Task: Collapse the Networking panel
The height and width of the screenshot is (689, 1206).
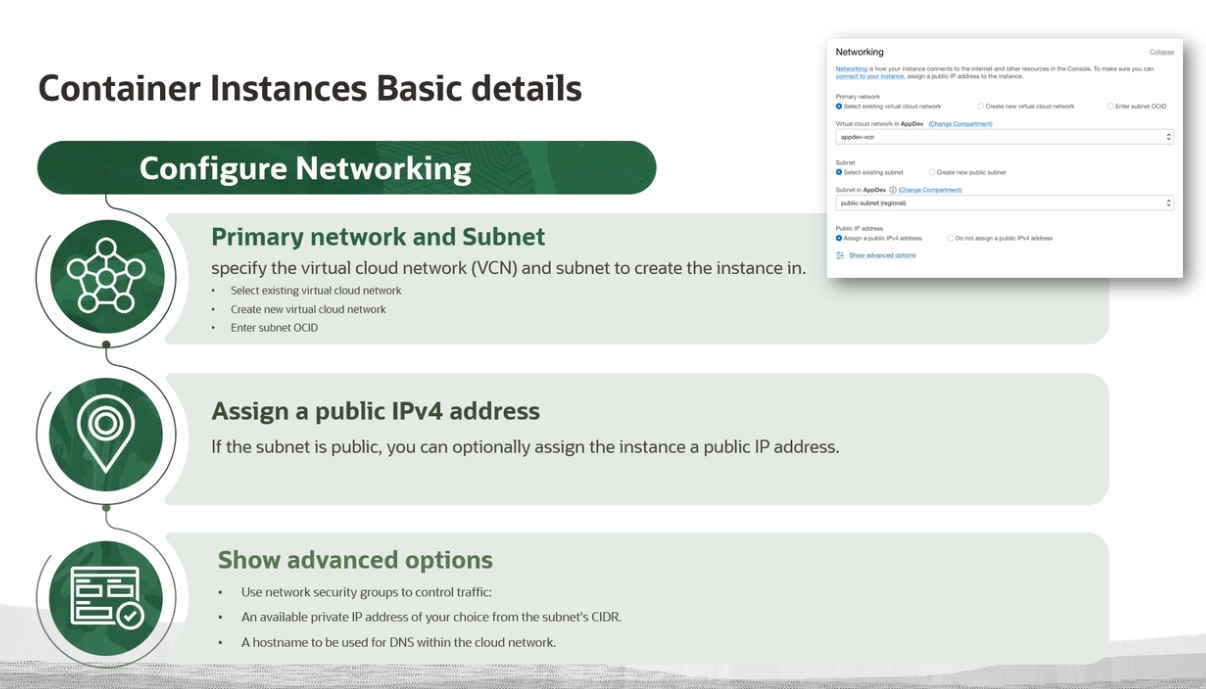Action: [x=1161, y=52]
